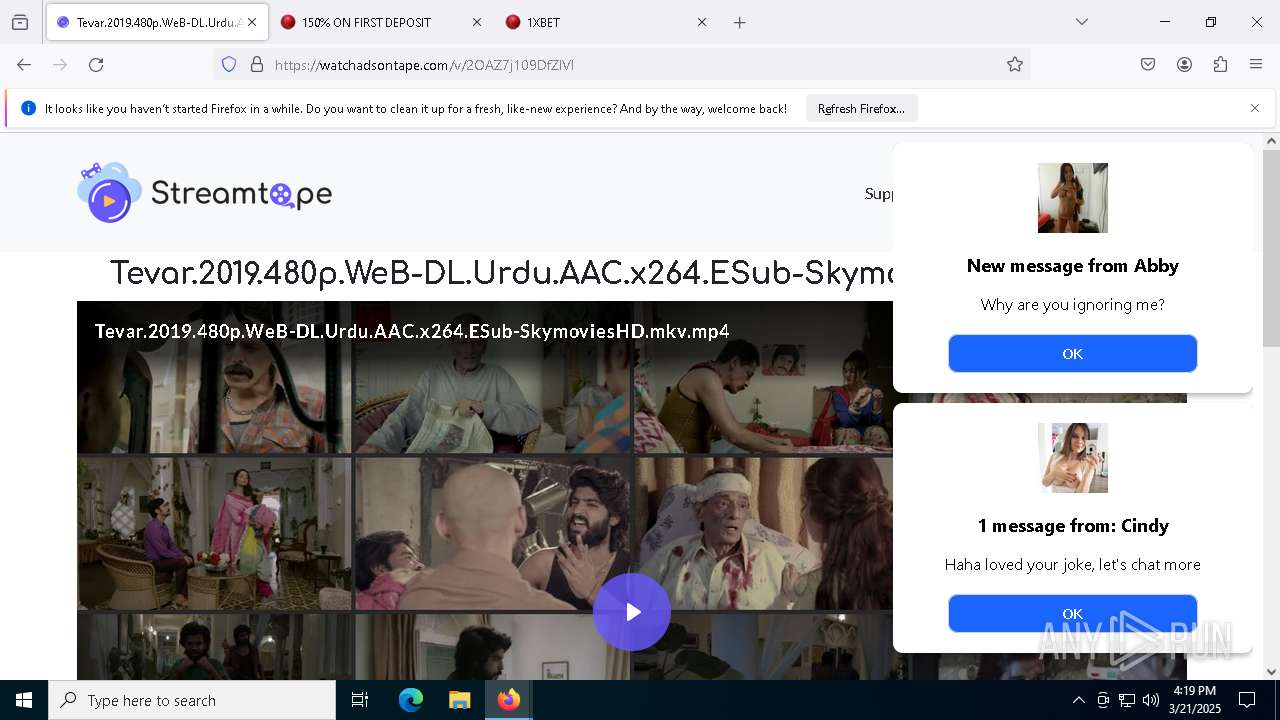Open Save to Pocket icon
The image size is (1280, 720).
[x=1148, y=65]
